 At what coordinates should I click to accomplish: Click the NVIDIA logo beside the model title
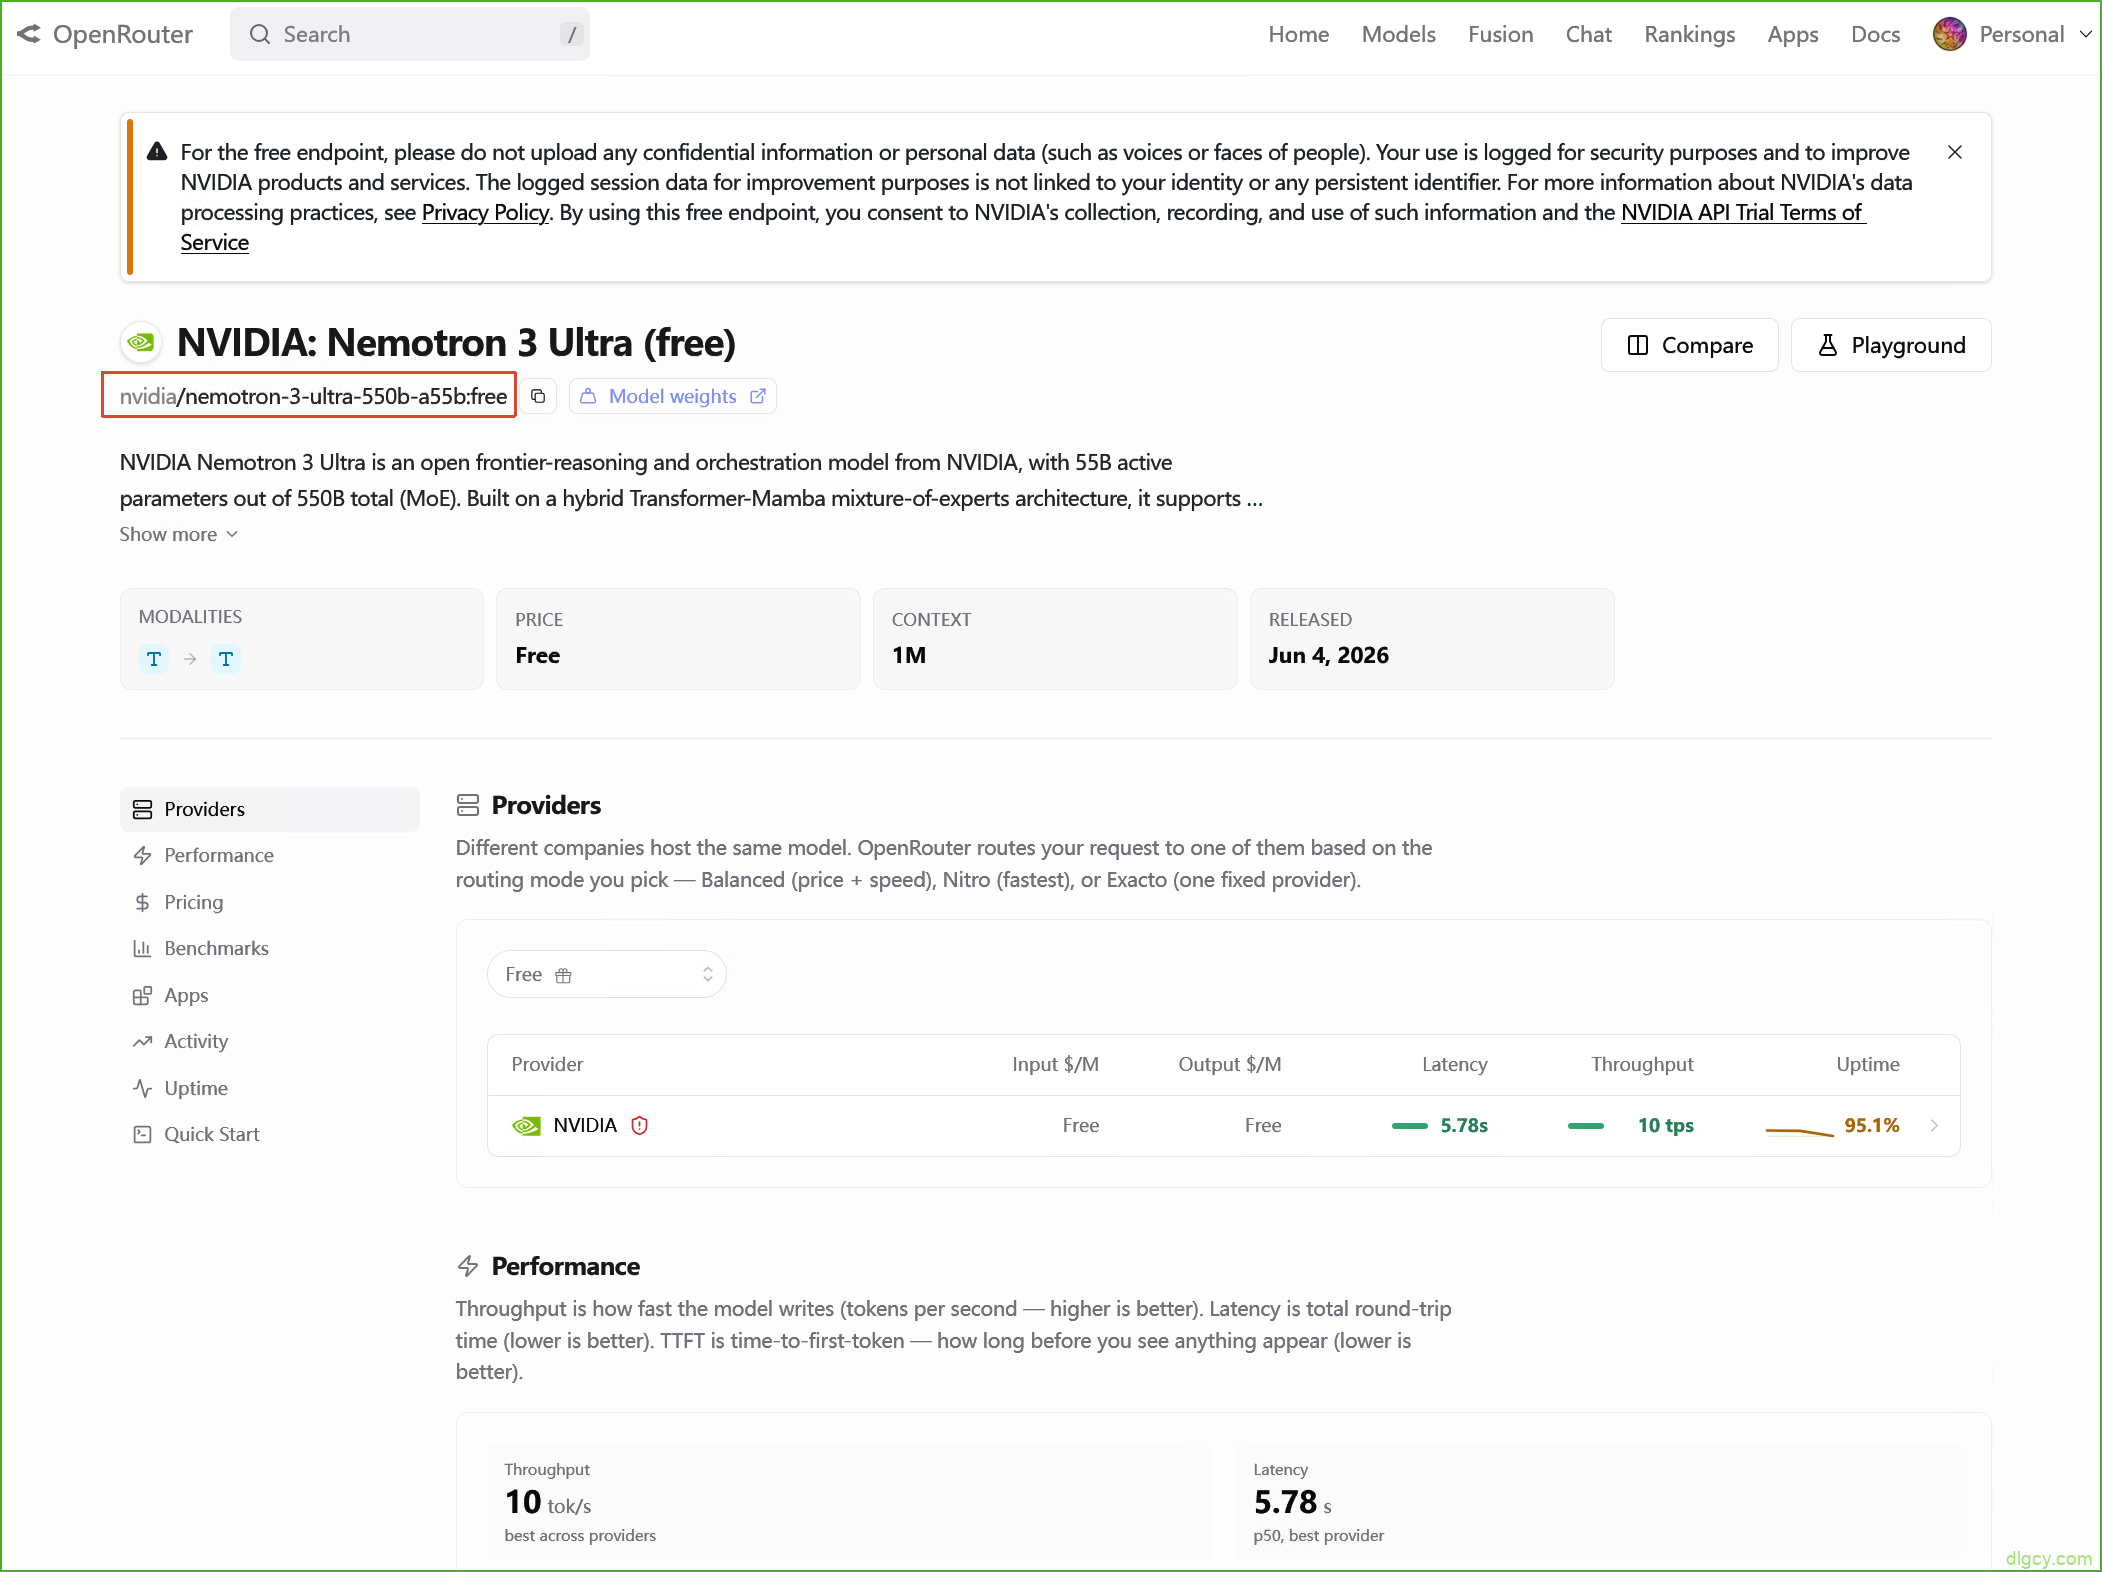141,343
